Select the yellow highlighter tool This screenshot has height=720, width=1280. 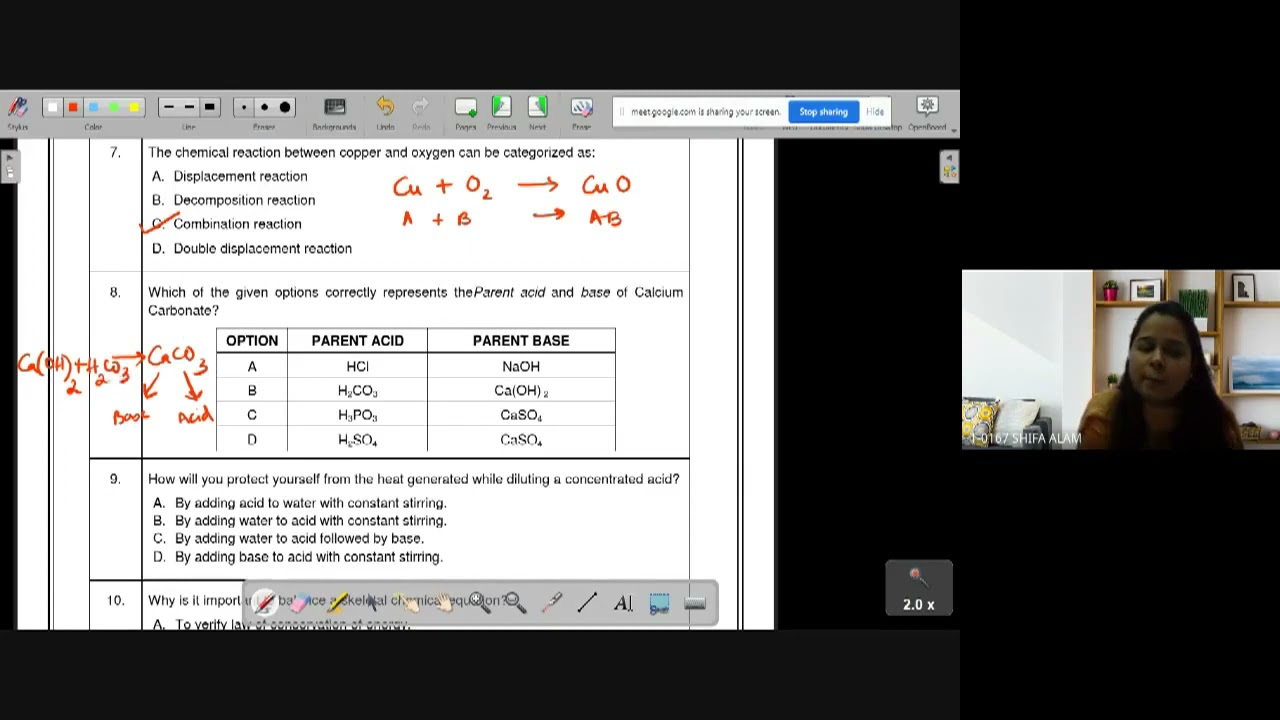click(x=337, y=602)
